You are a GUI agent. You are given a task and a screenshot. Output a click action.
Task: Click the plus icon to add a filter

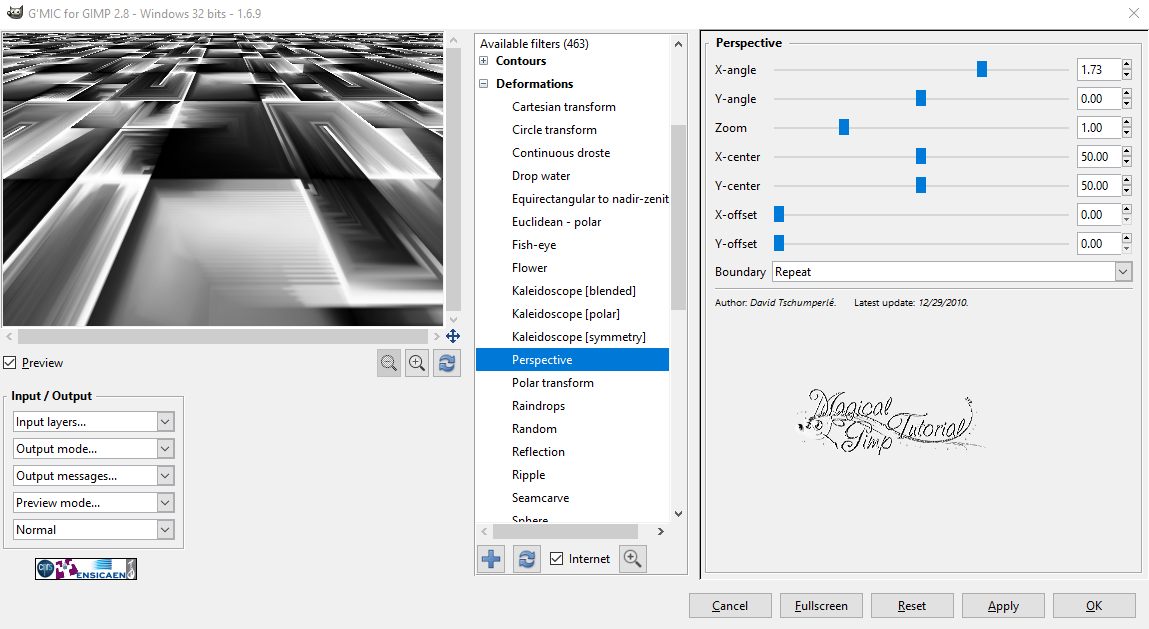(x=490, y=558)
